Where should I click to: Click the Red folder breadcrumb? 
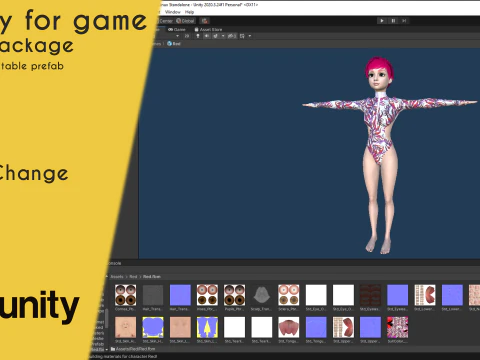[x=133, y=277]
